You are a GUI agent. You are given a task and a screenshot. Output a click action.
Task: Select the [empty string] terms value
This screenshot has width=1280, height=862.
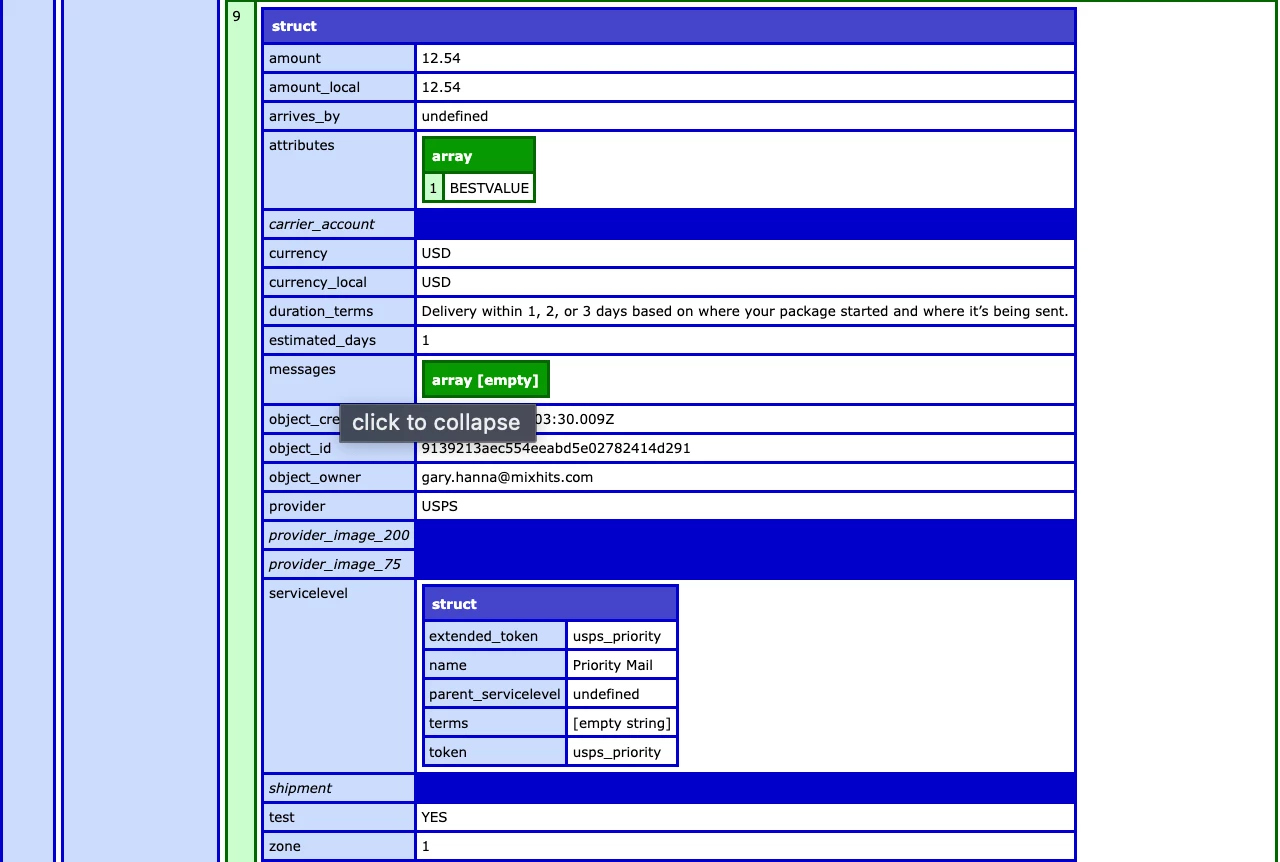click(622, 723)
